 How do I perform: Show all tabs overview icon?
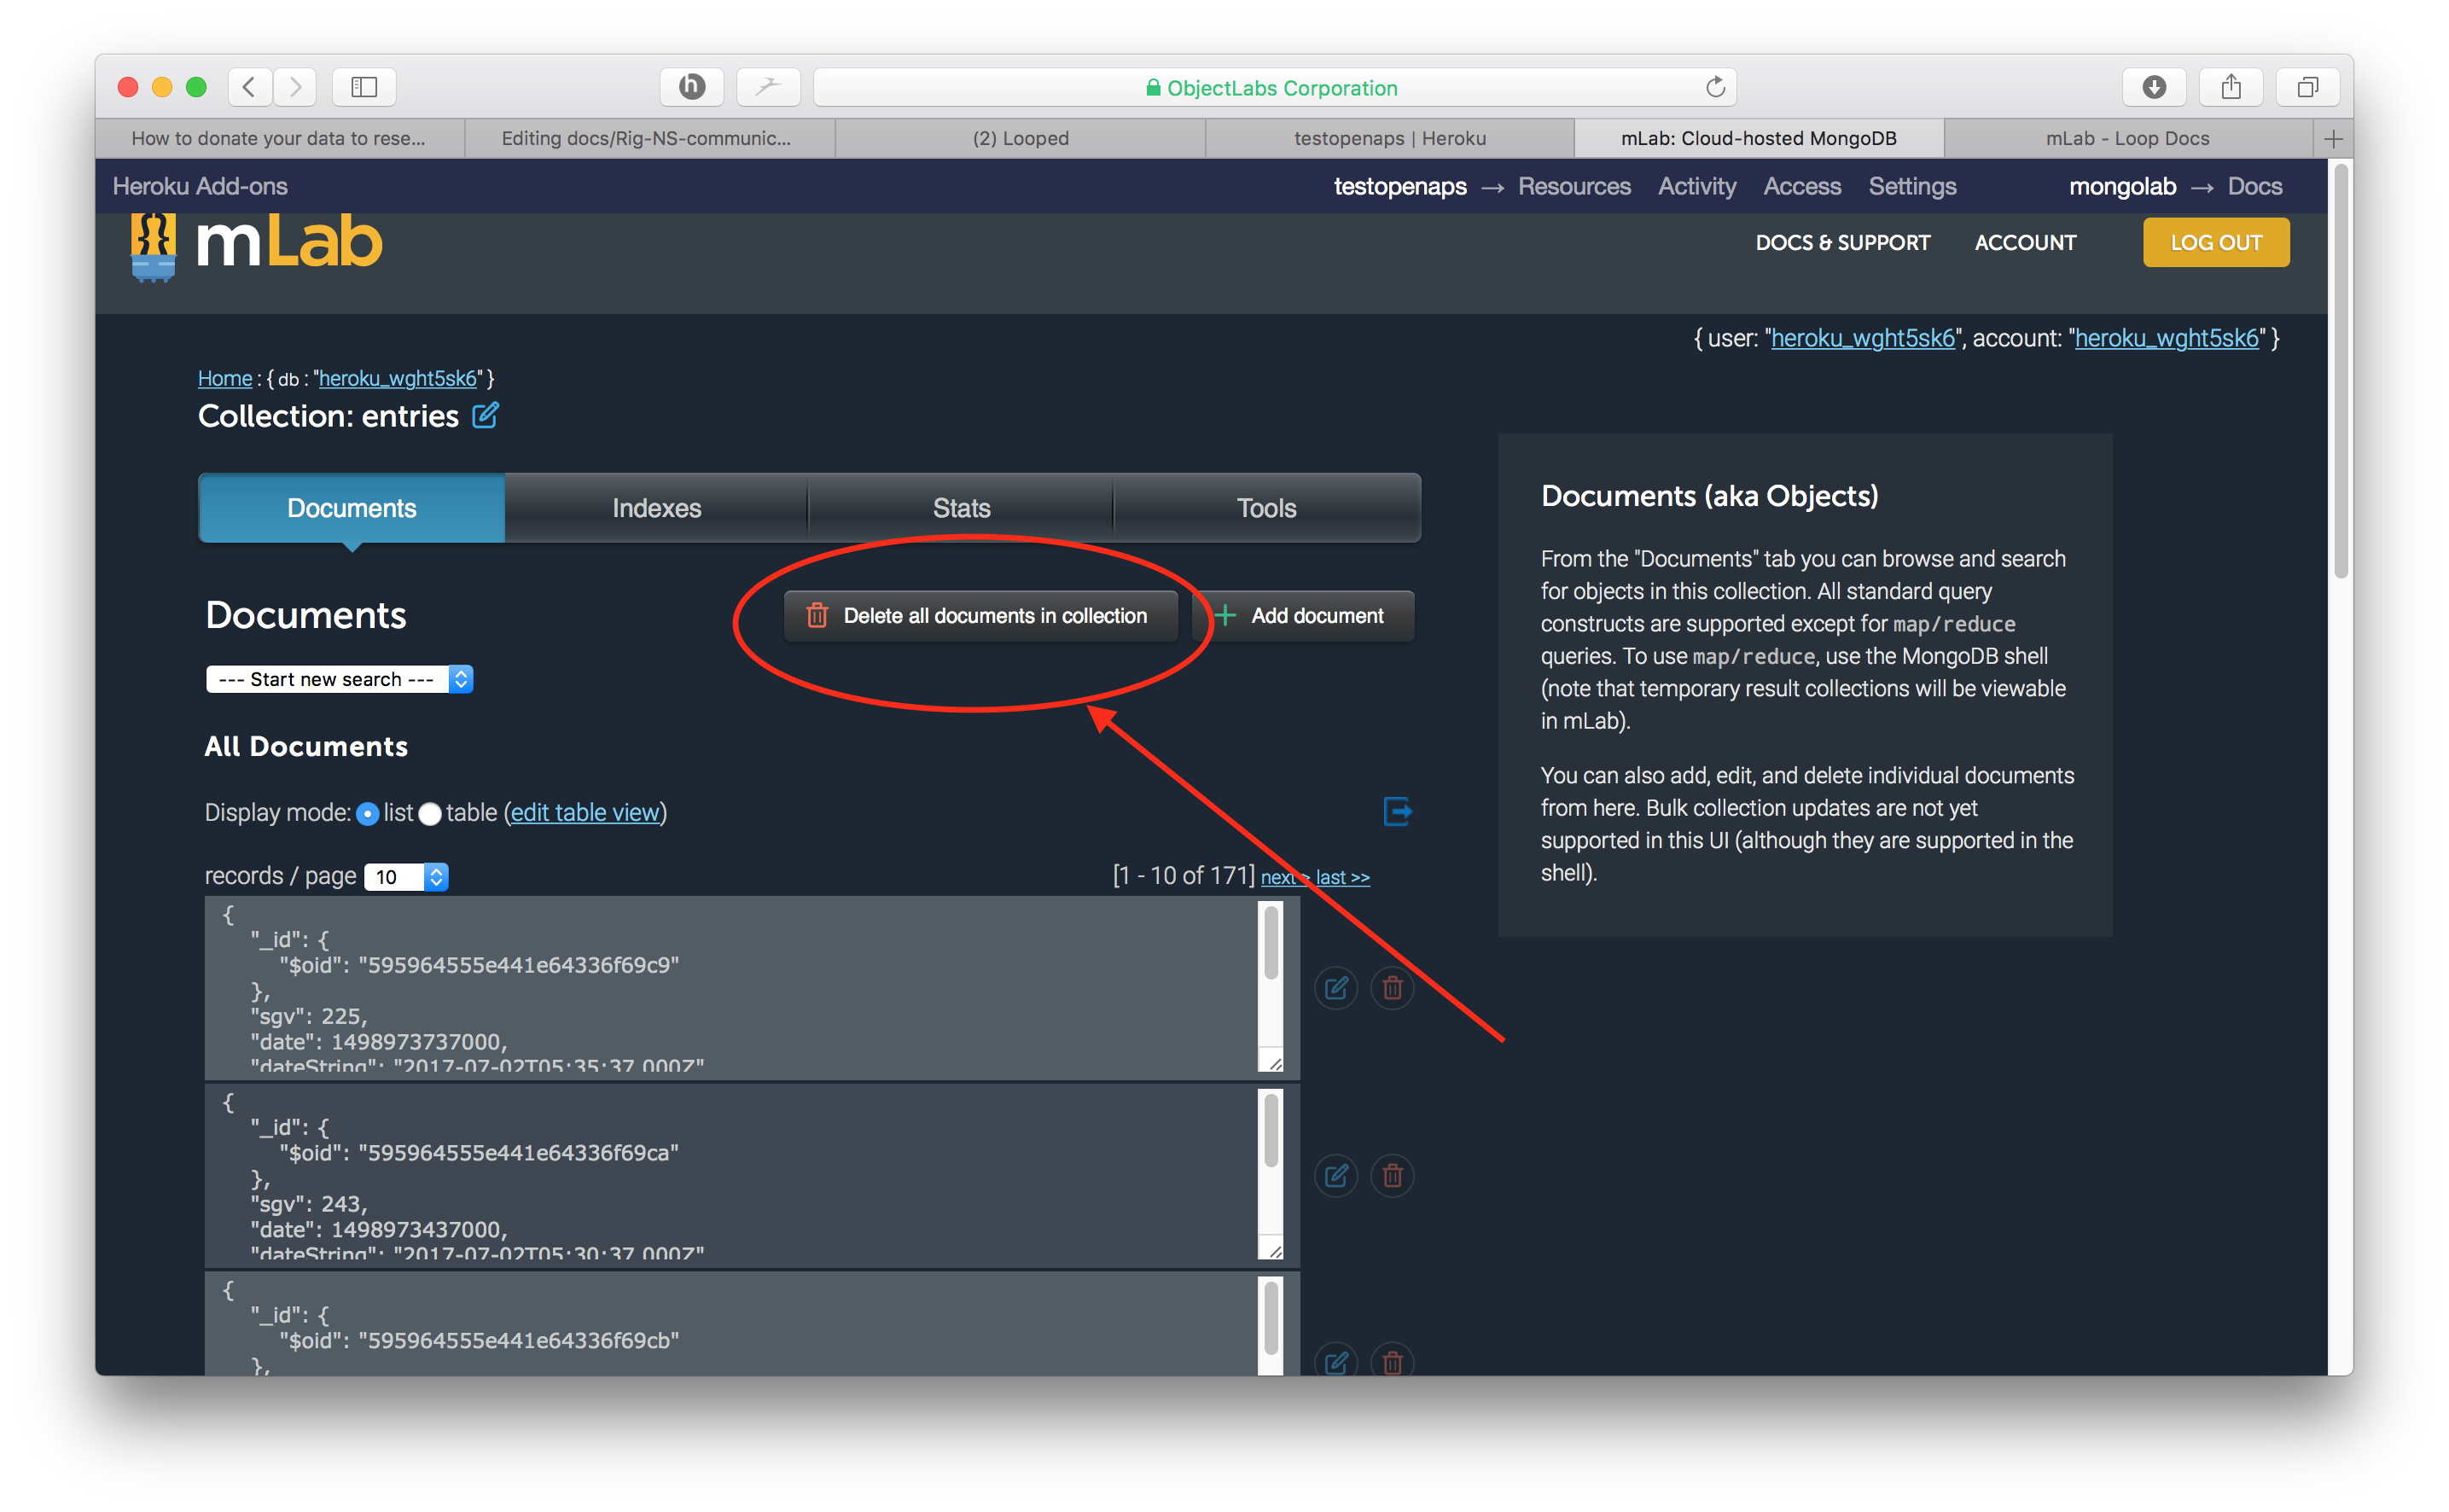(2307, 87)
